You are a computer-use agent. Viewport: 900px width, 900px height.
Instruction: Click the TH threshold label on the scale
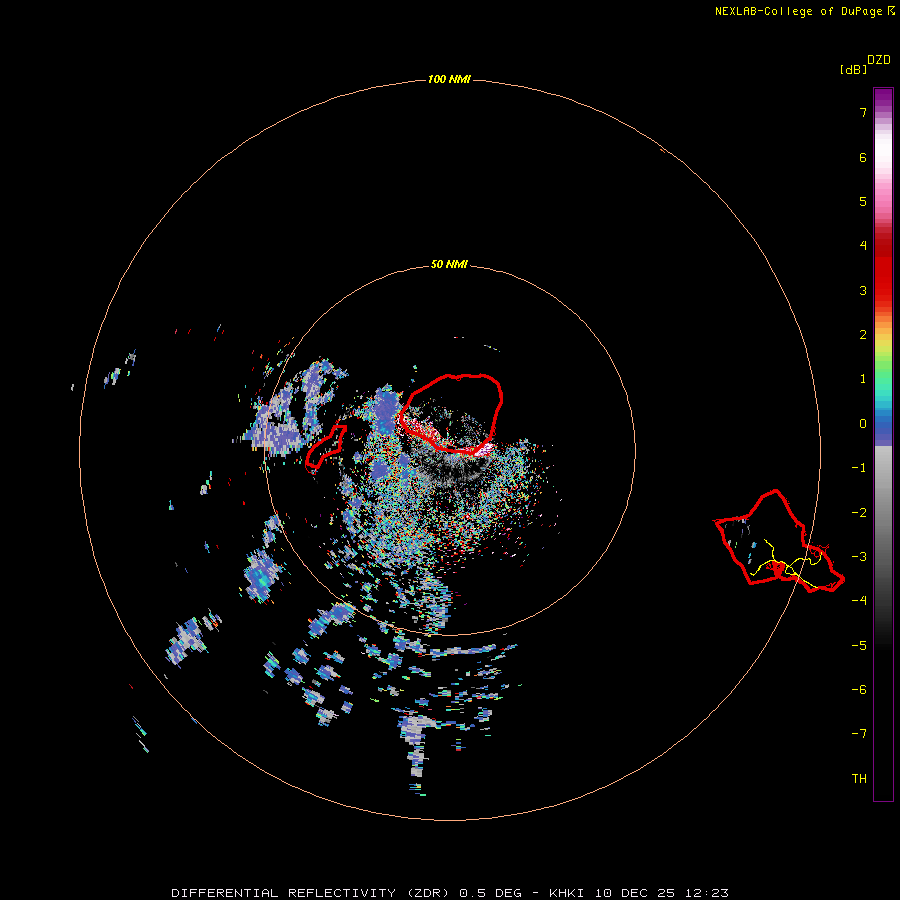pos(859,779)
